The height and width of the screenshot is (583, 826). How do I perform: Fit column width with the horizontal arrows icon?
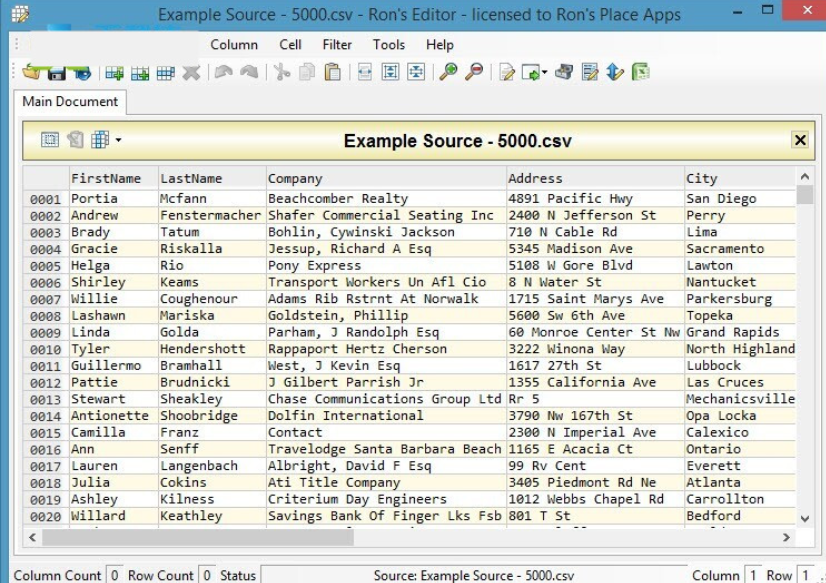(365, 72)
